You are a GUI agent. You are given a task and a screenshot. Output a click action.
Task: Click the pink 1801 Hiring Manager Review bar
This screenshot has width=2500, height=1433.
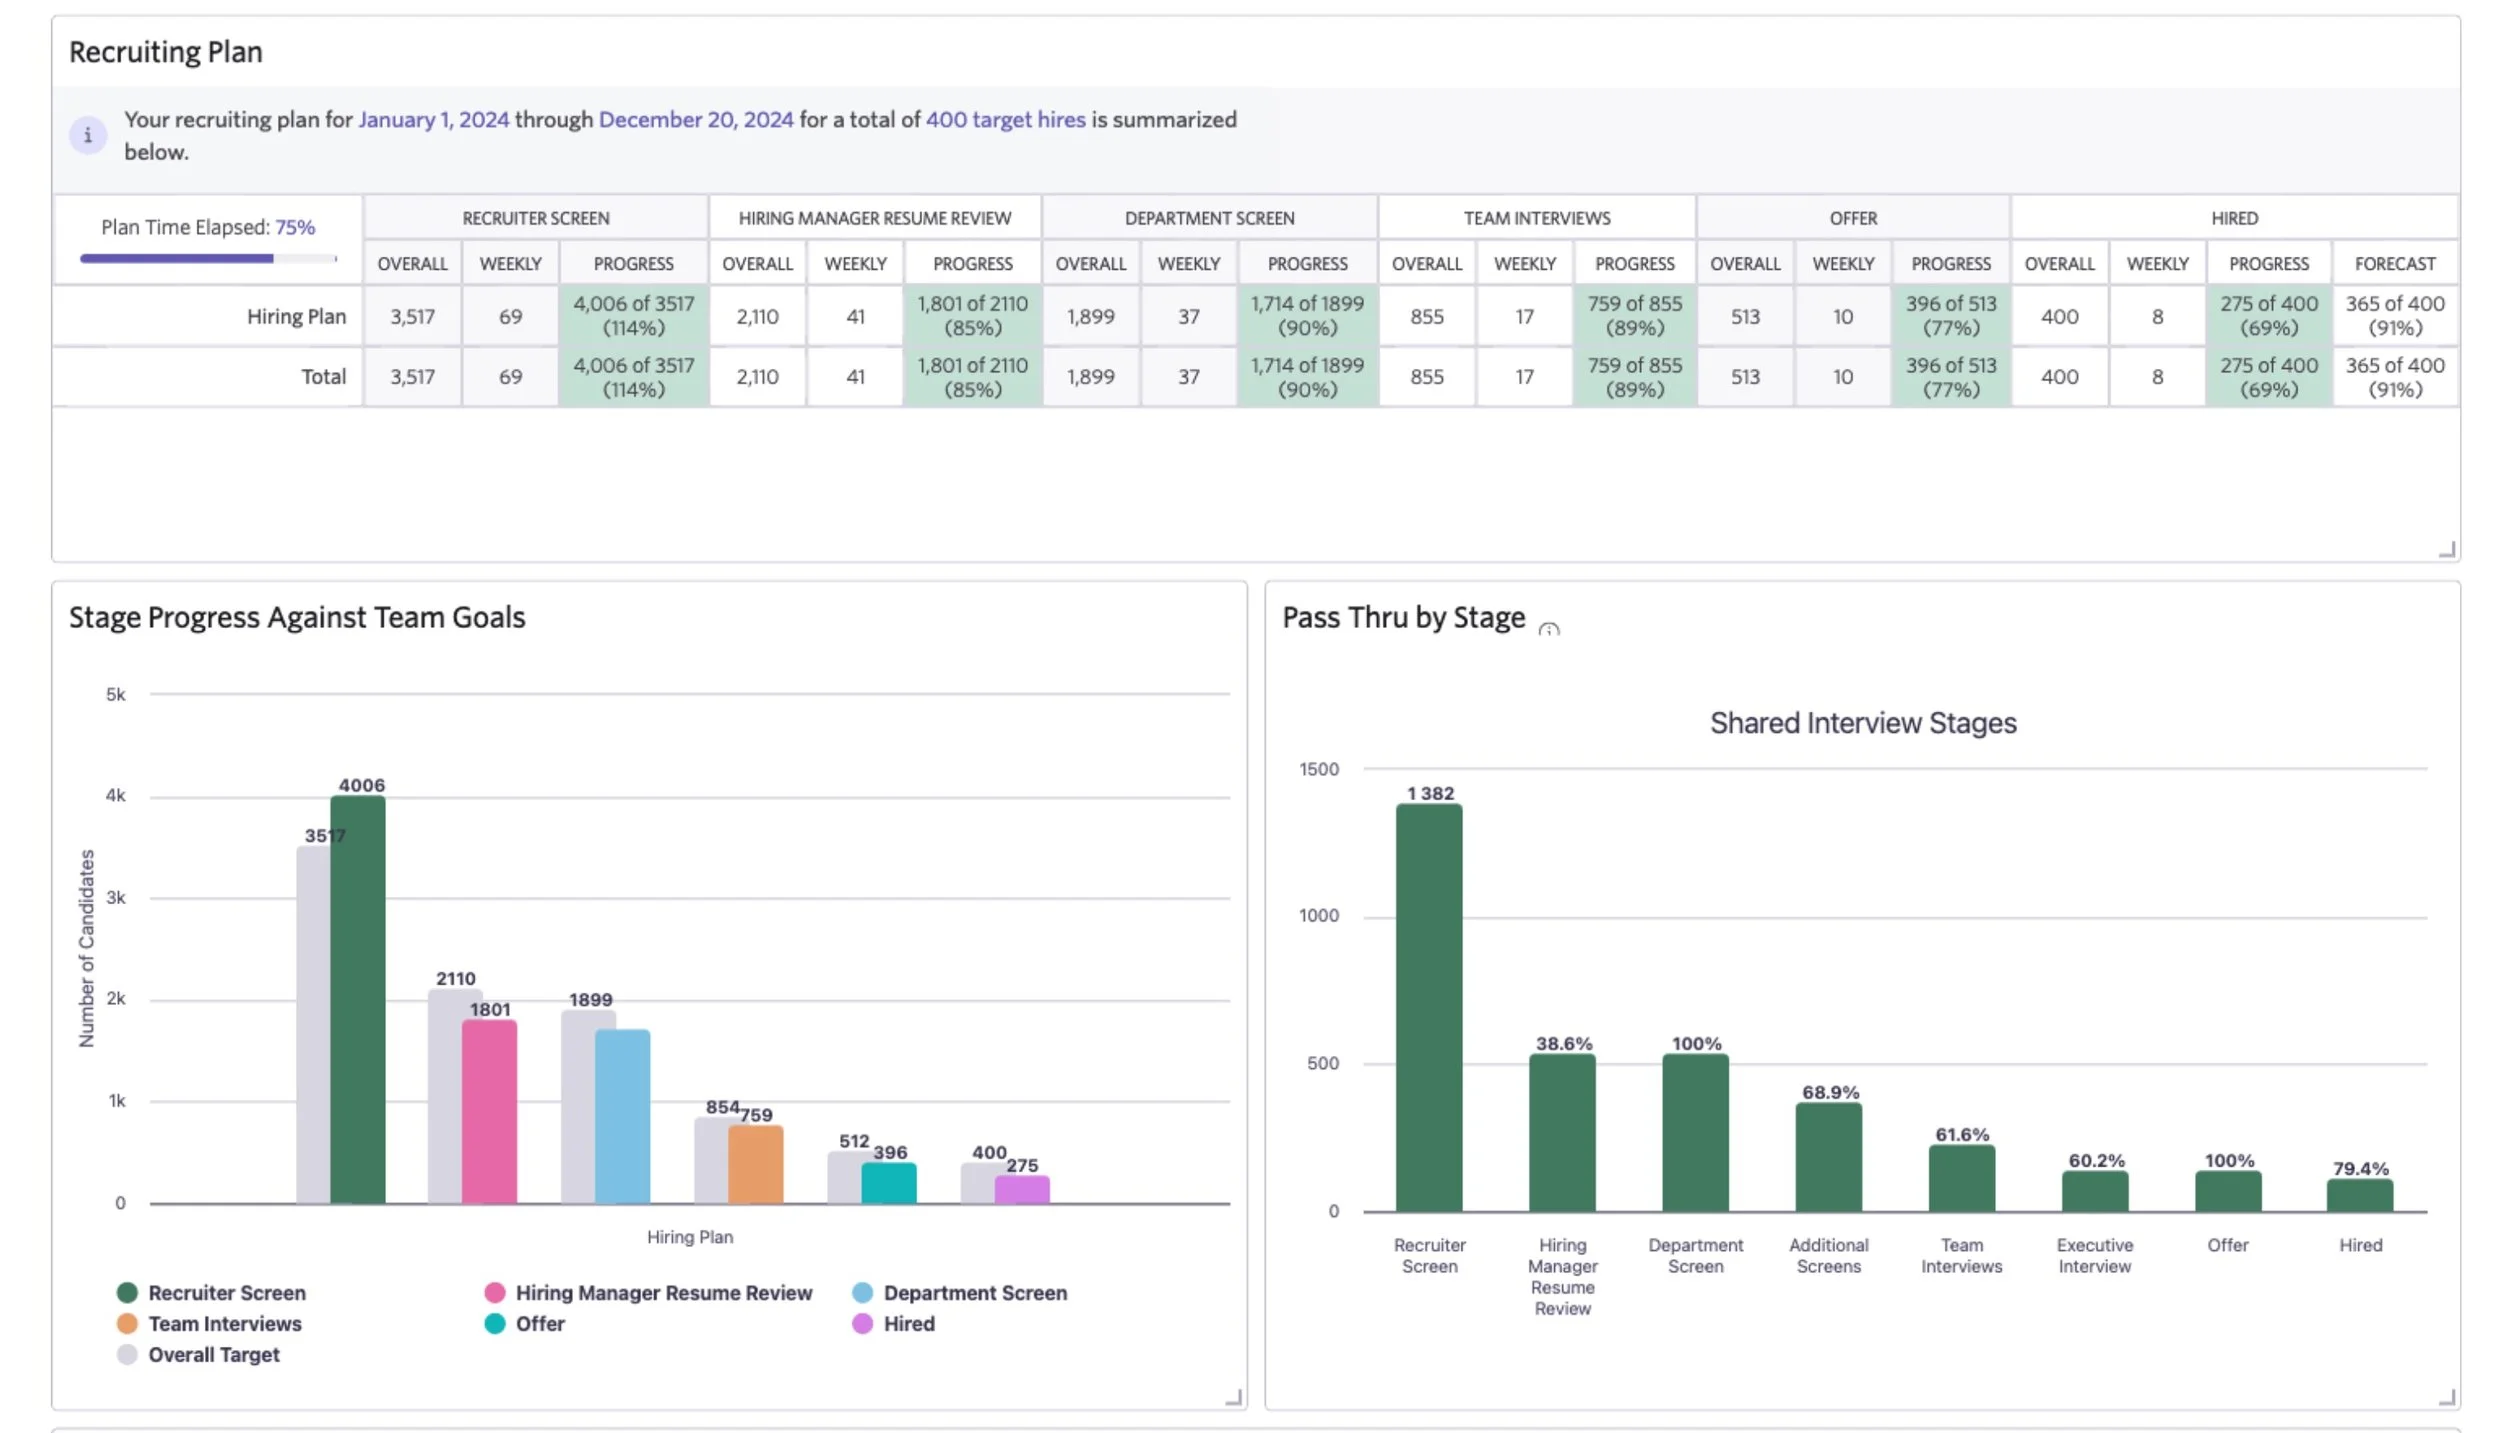click(490, 1111)
